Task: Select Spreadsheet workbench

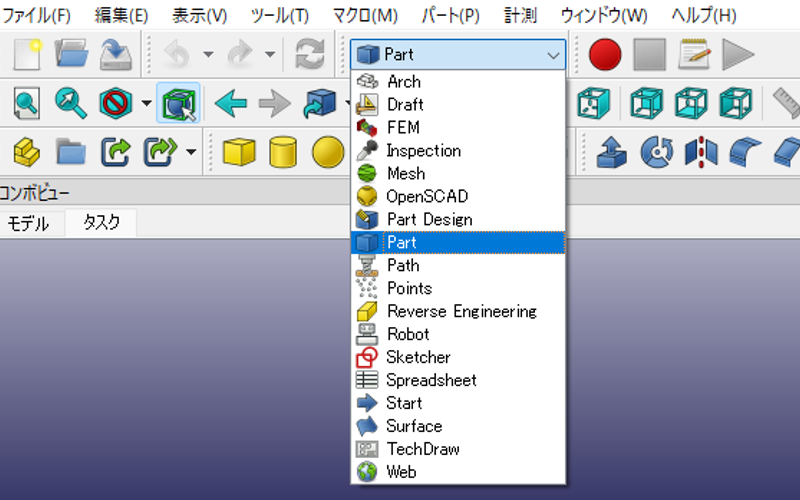Action: pyautogui.click(x=458, y=380)
